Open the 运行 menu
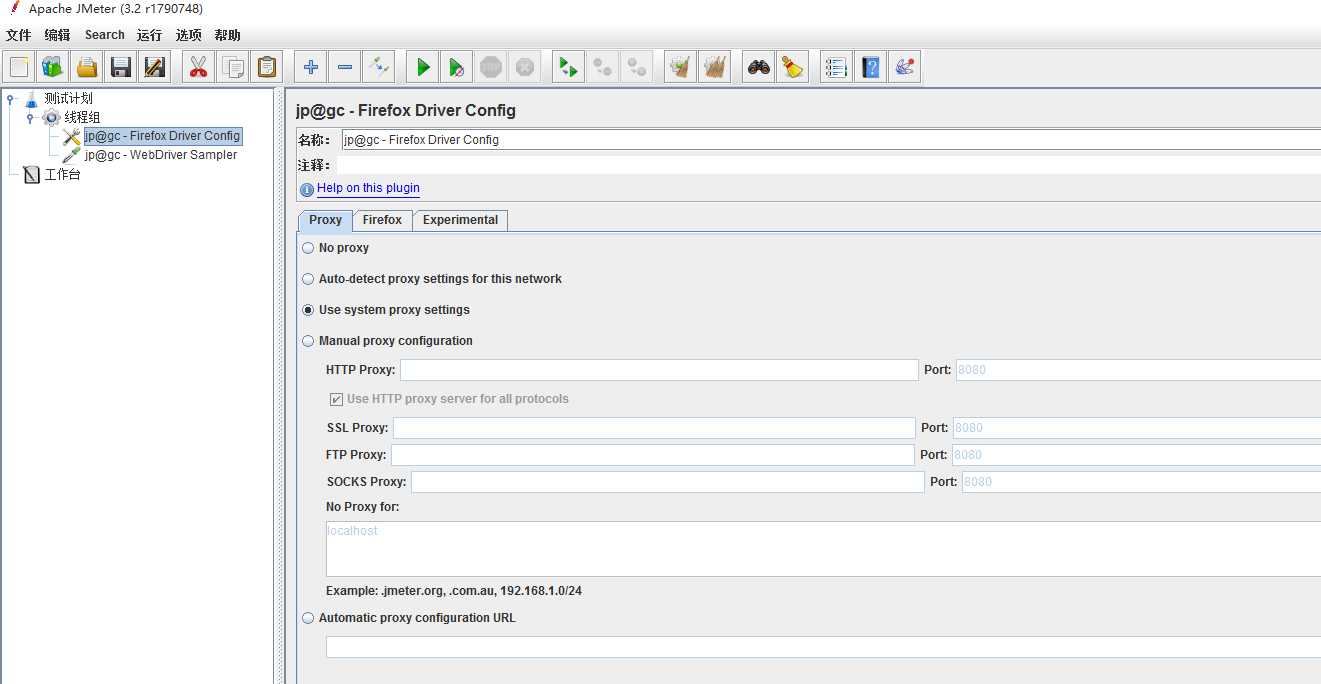1321x684 pixels. coord(149,35)
